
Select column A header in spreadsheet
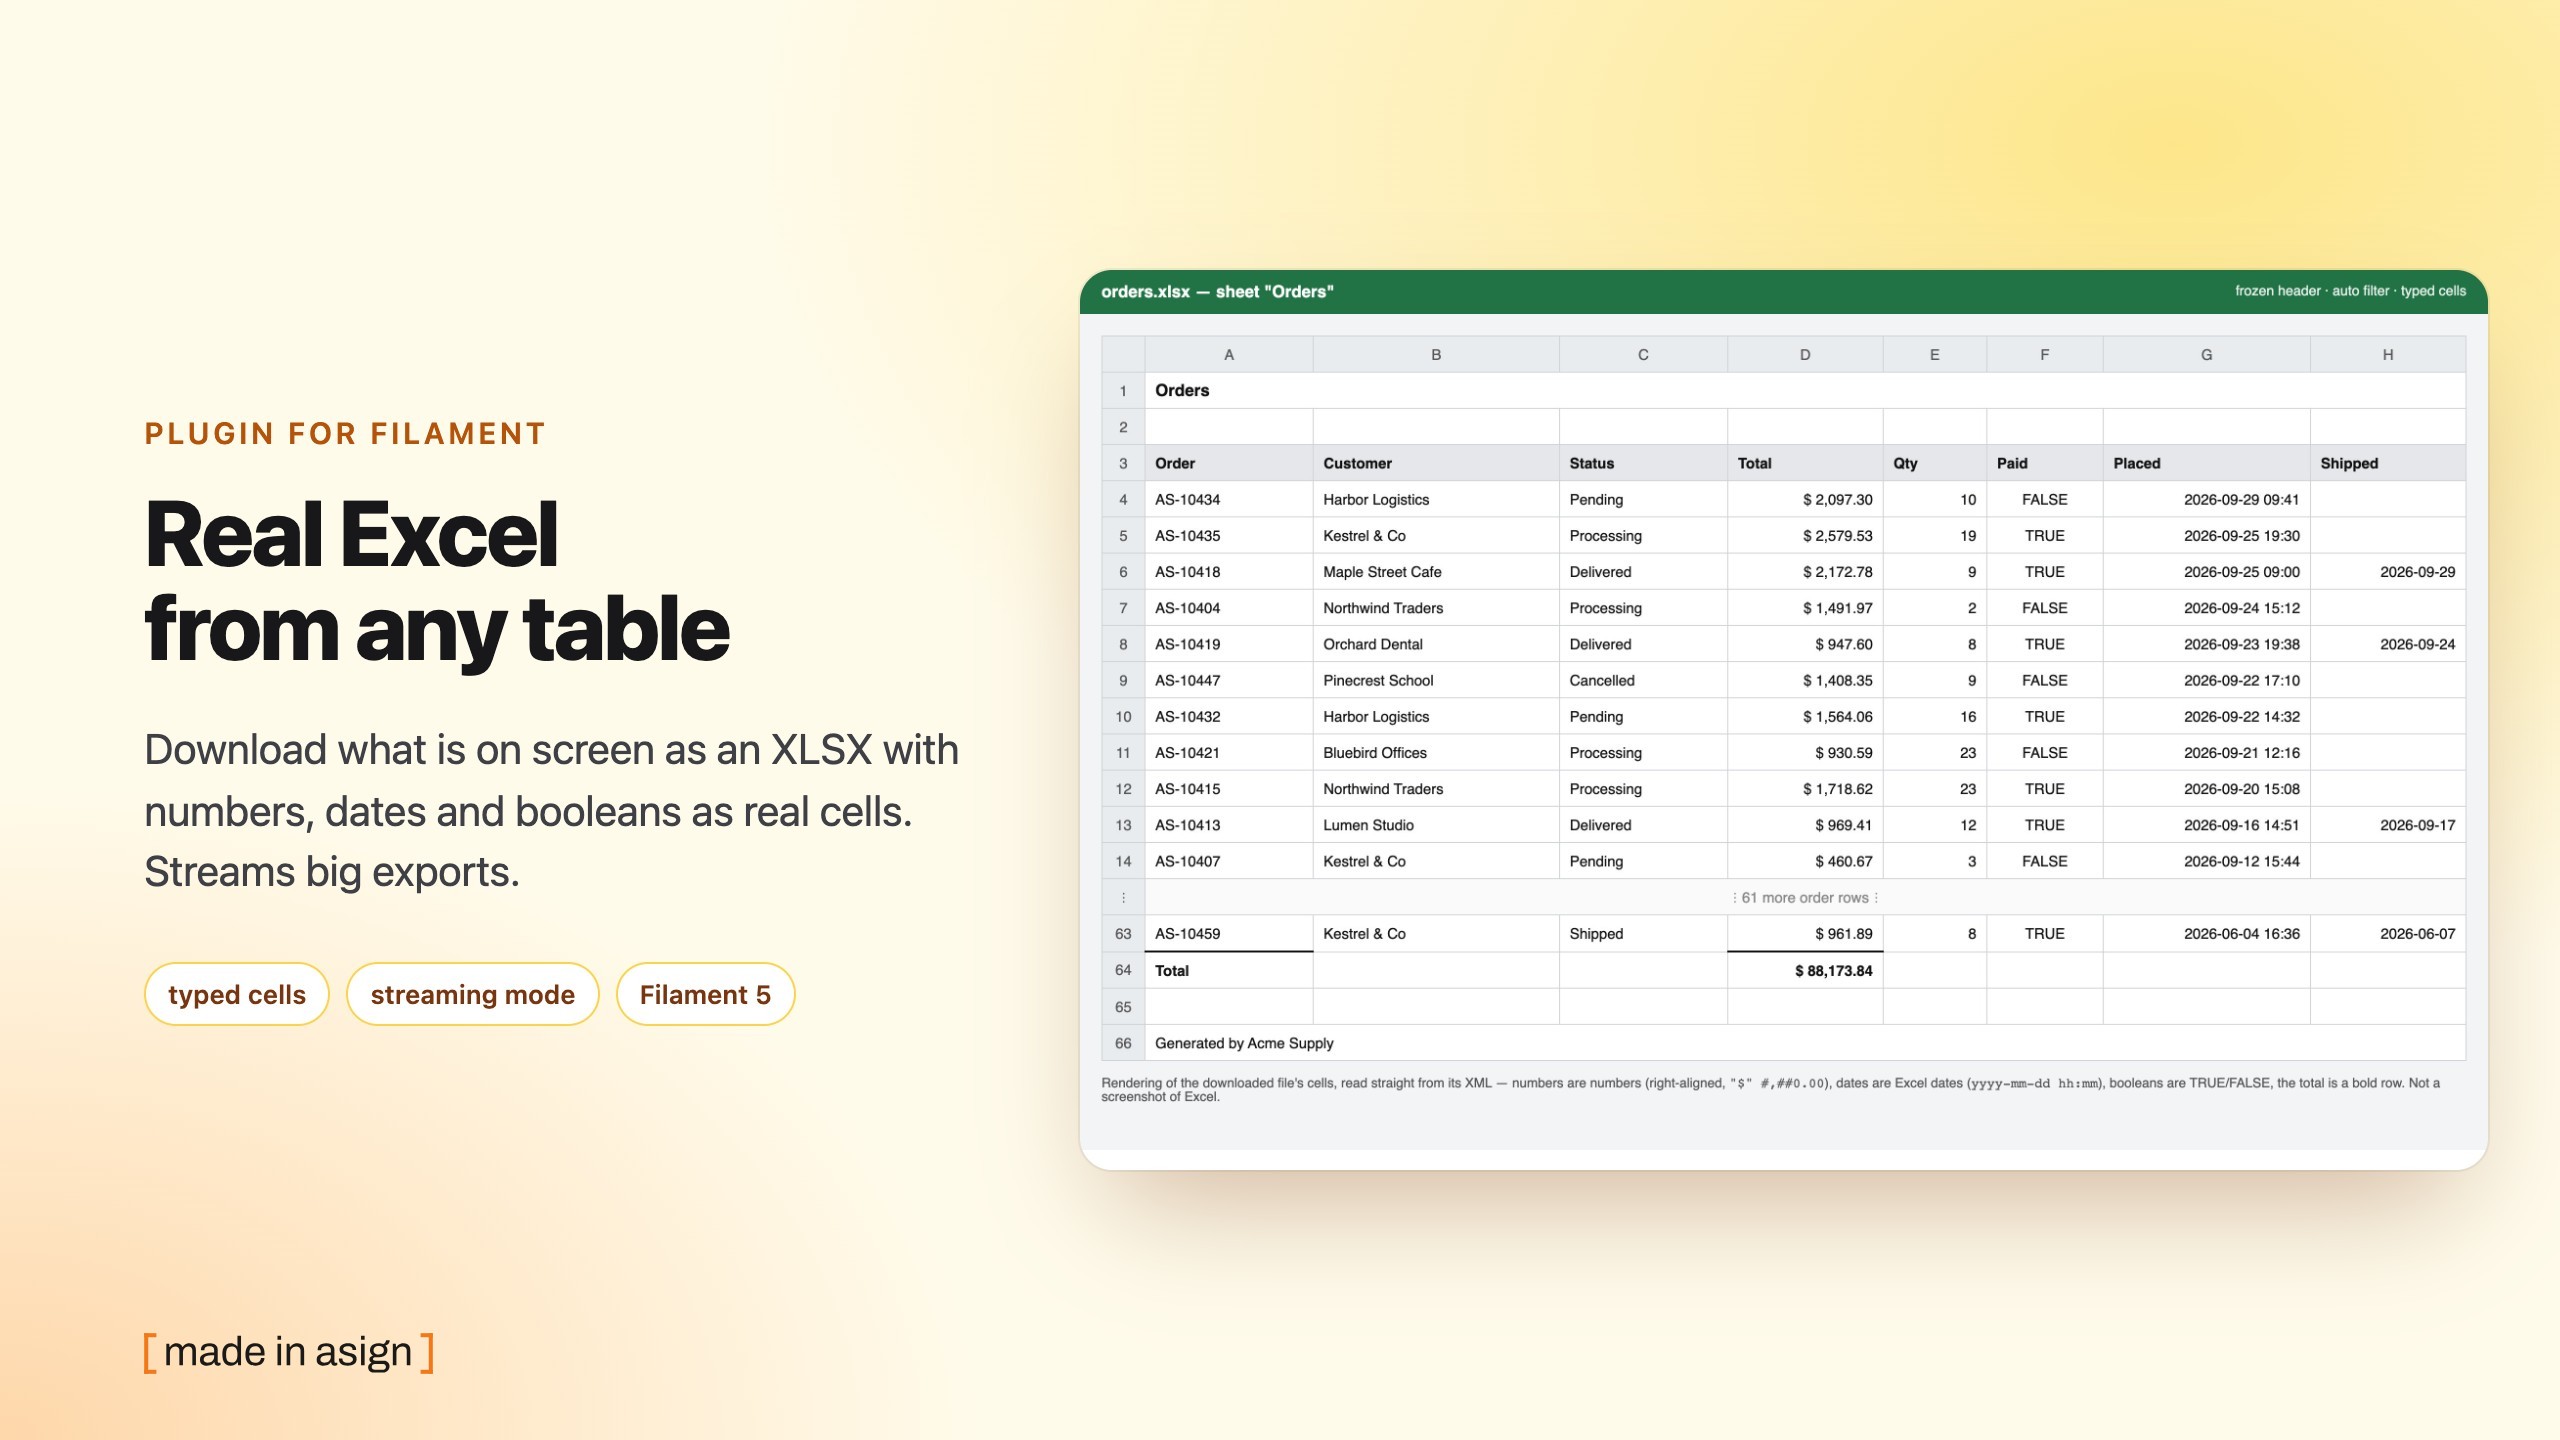1228,354
